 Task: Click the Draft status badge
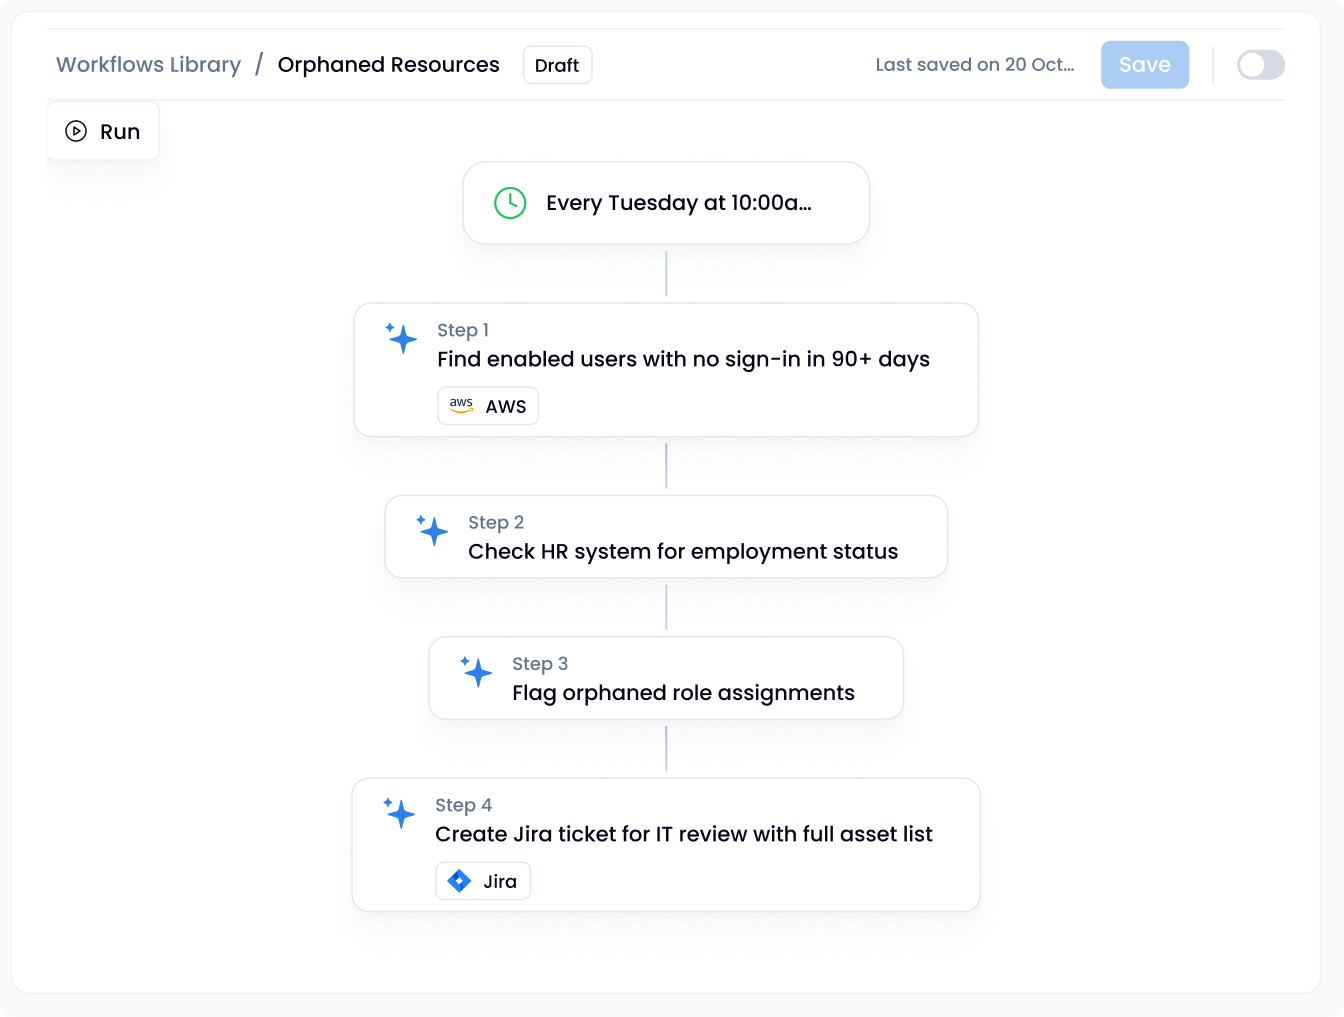557,65
